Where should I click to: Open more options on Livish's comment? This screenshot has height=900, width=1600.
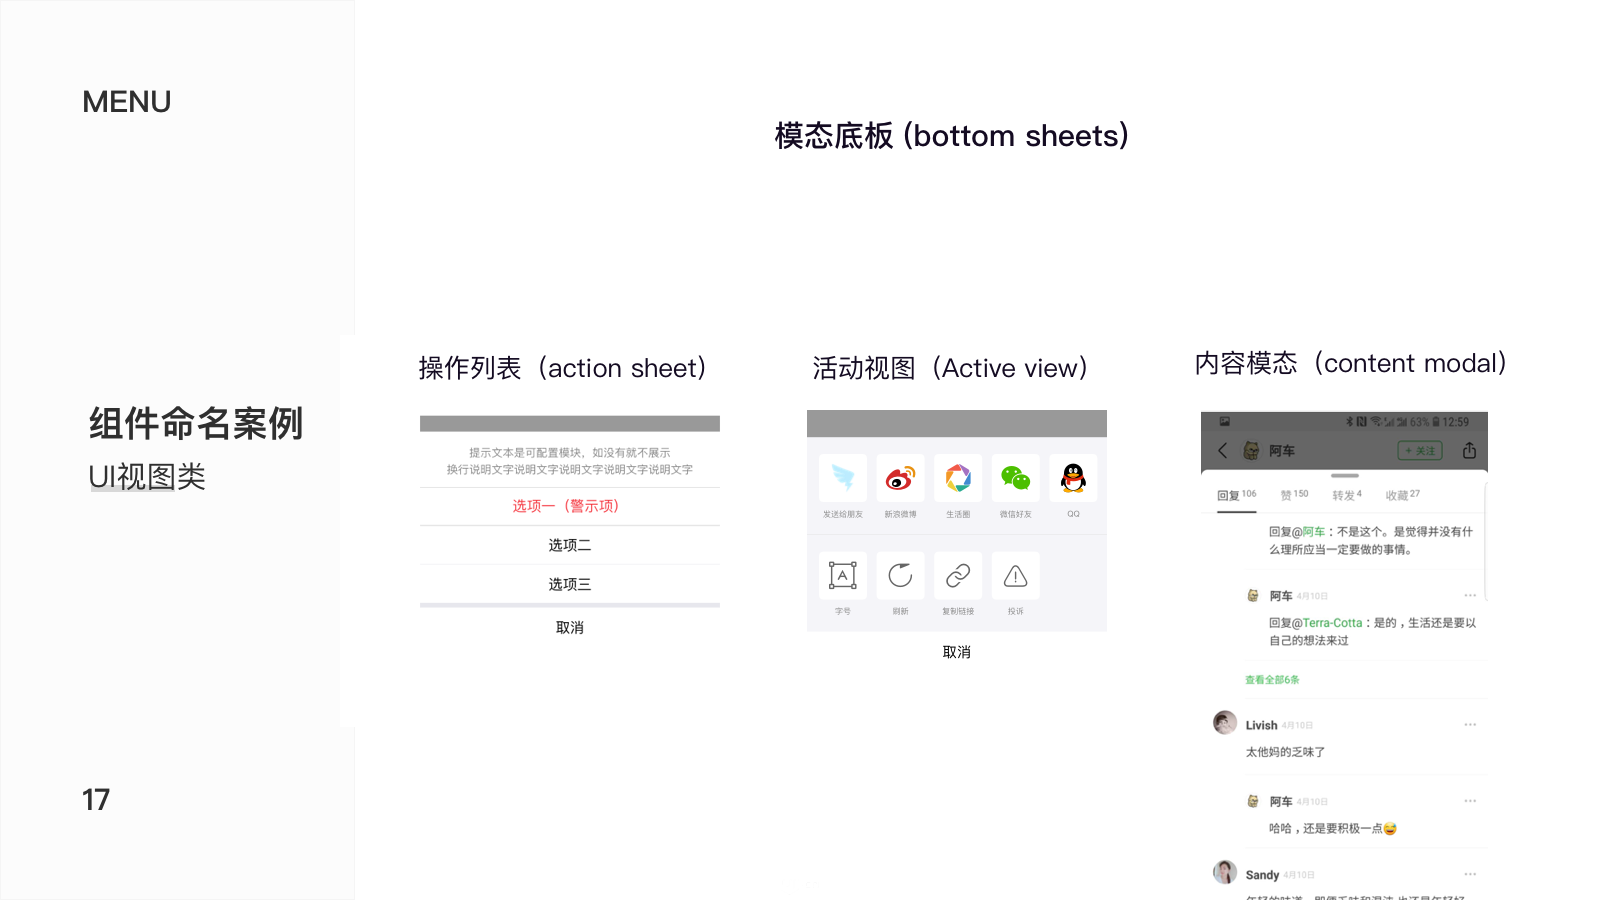(x=1470, y=724)
